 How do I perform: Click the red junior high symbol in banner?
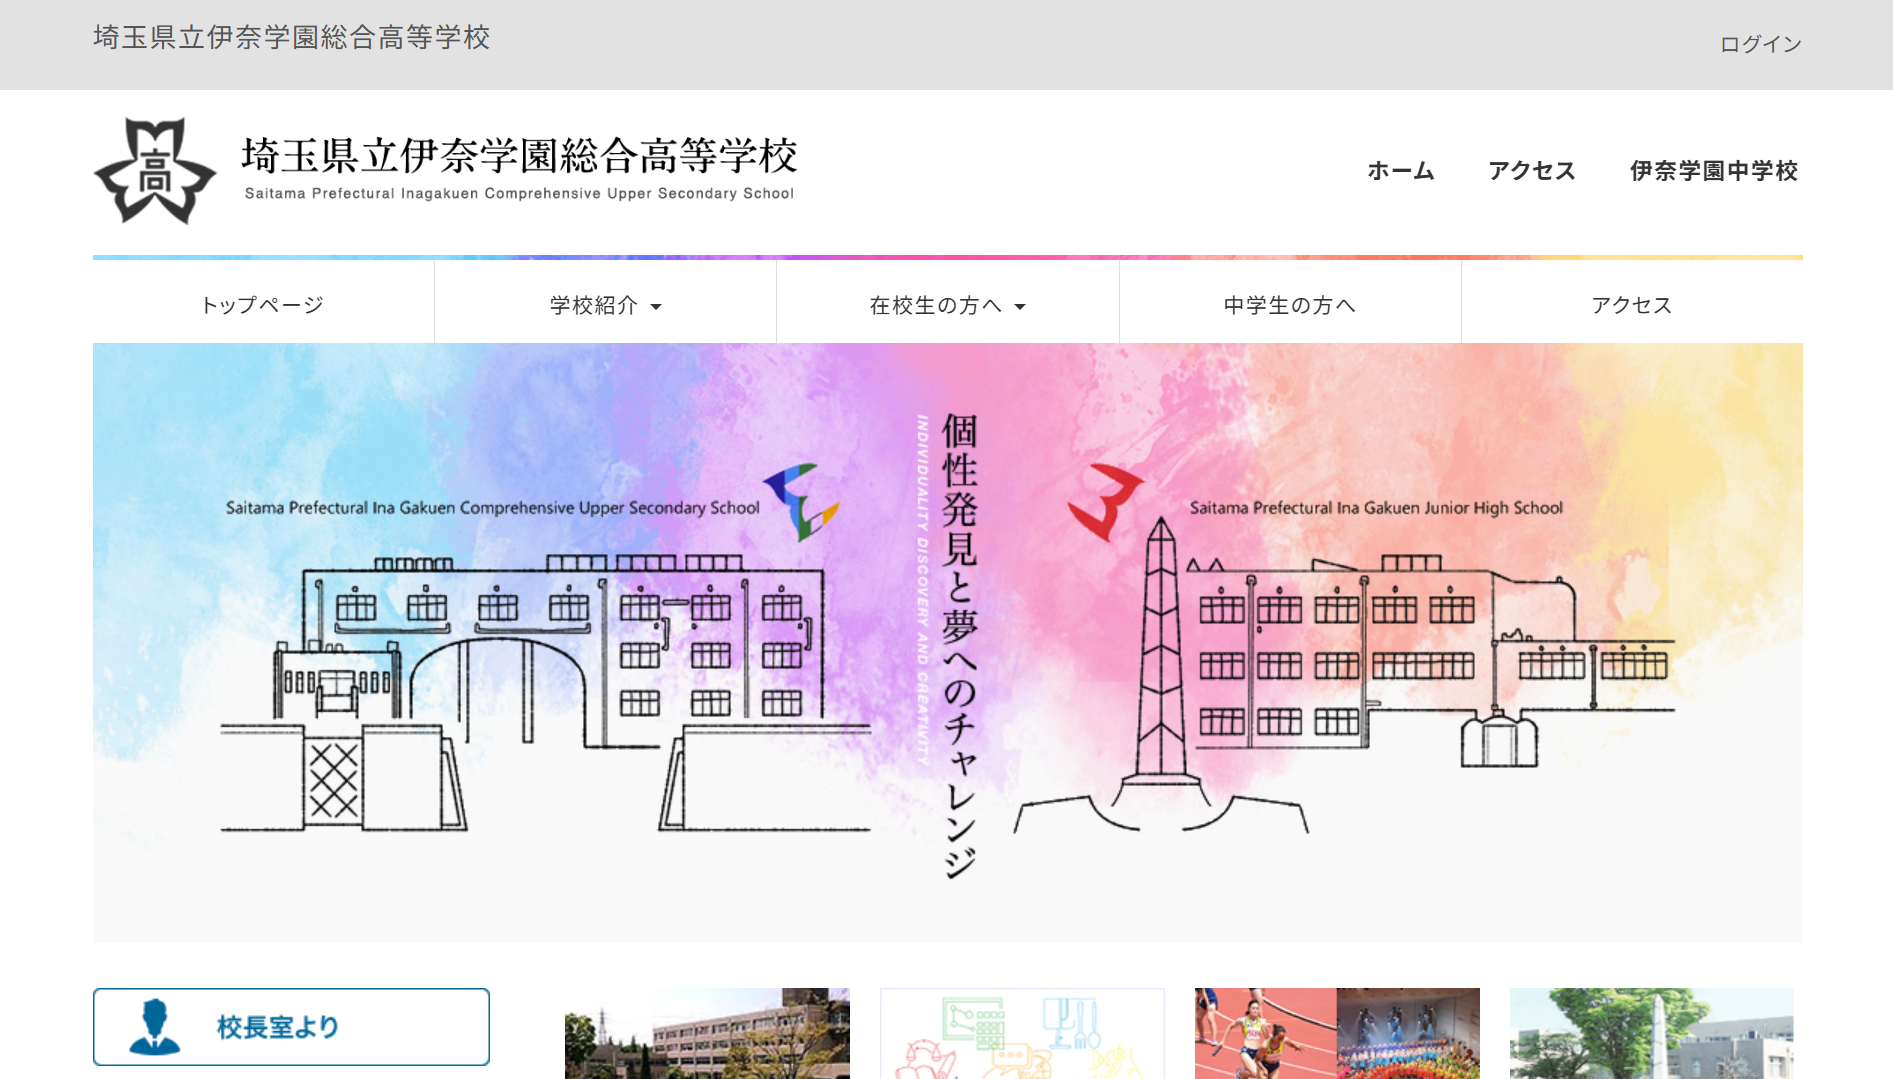tap(1105, 502)
